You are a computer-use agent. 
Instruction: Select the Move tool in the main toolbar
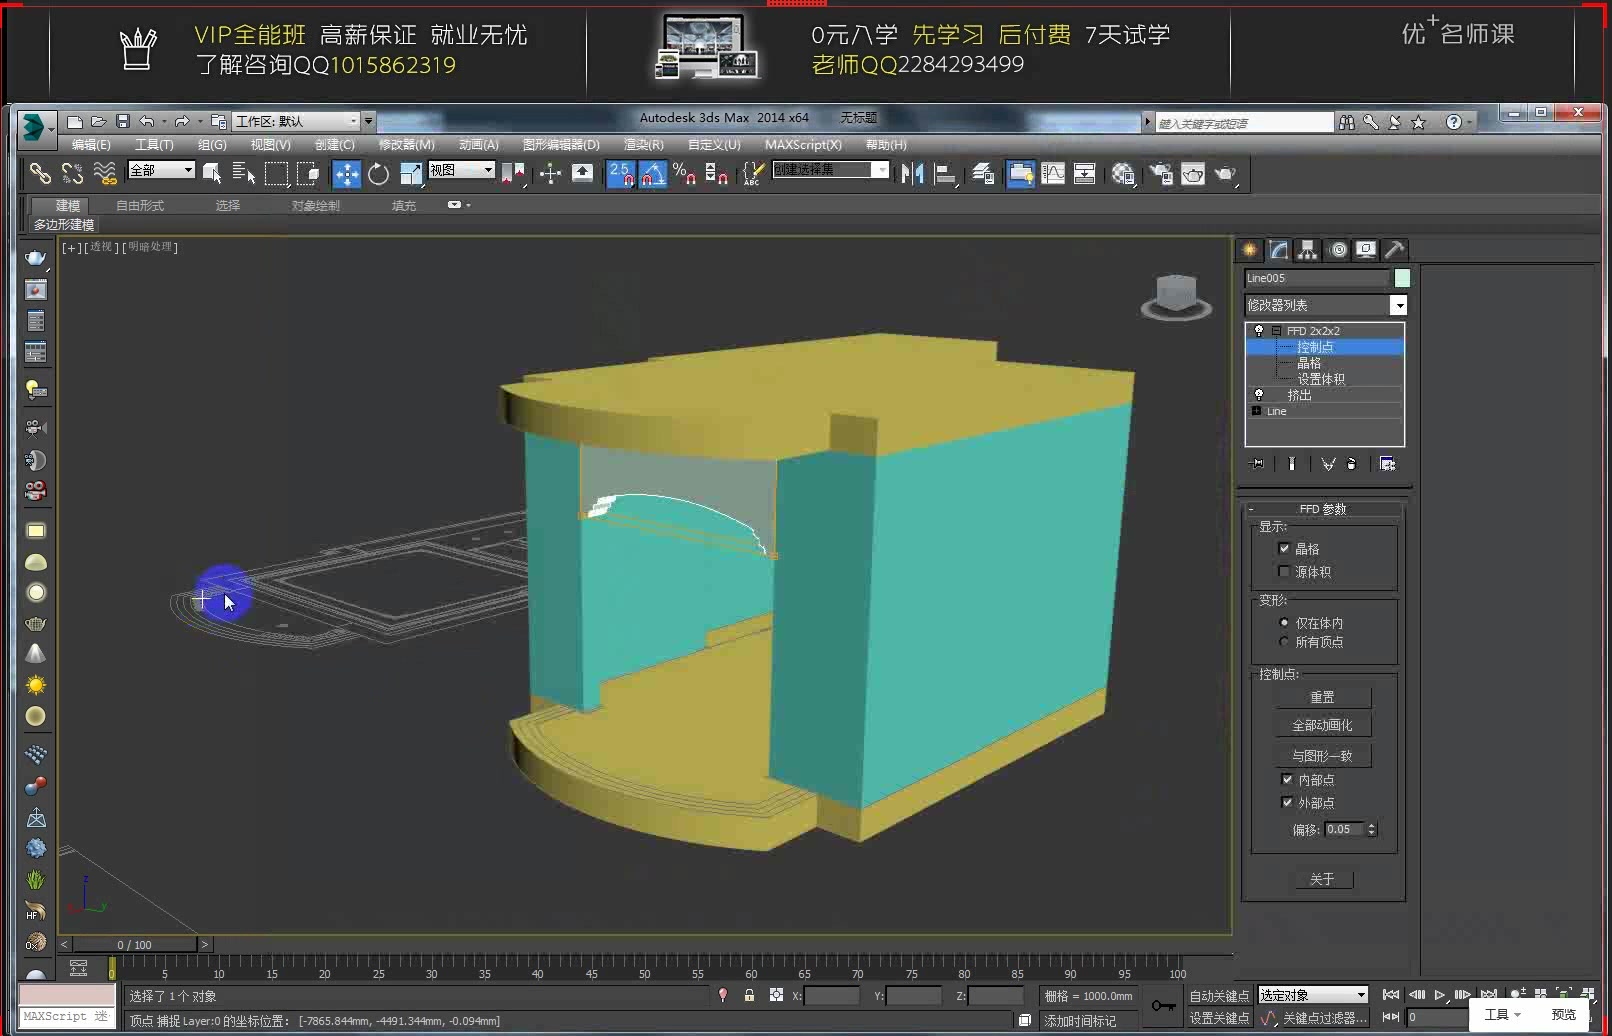pos(347,174)
